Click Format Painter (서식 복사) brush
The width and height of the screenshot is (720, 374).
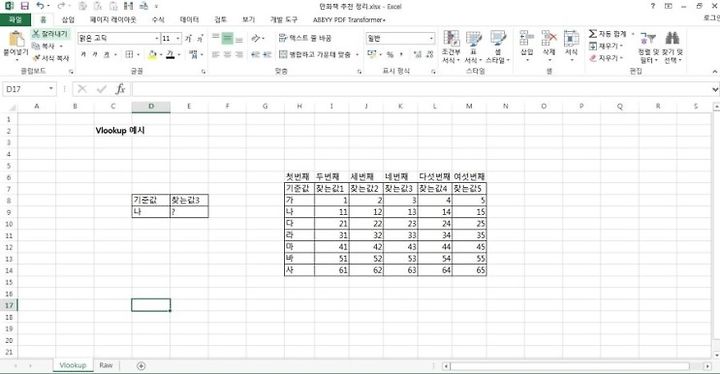[x=36, y=58]
